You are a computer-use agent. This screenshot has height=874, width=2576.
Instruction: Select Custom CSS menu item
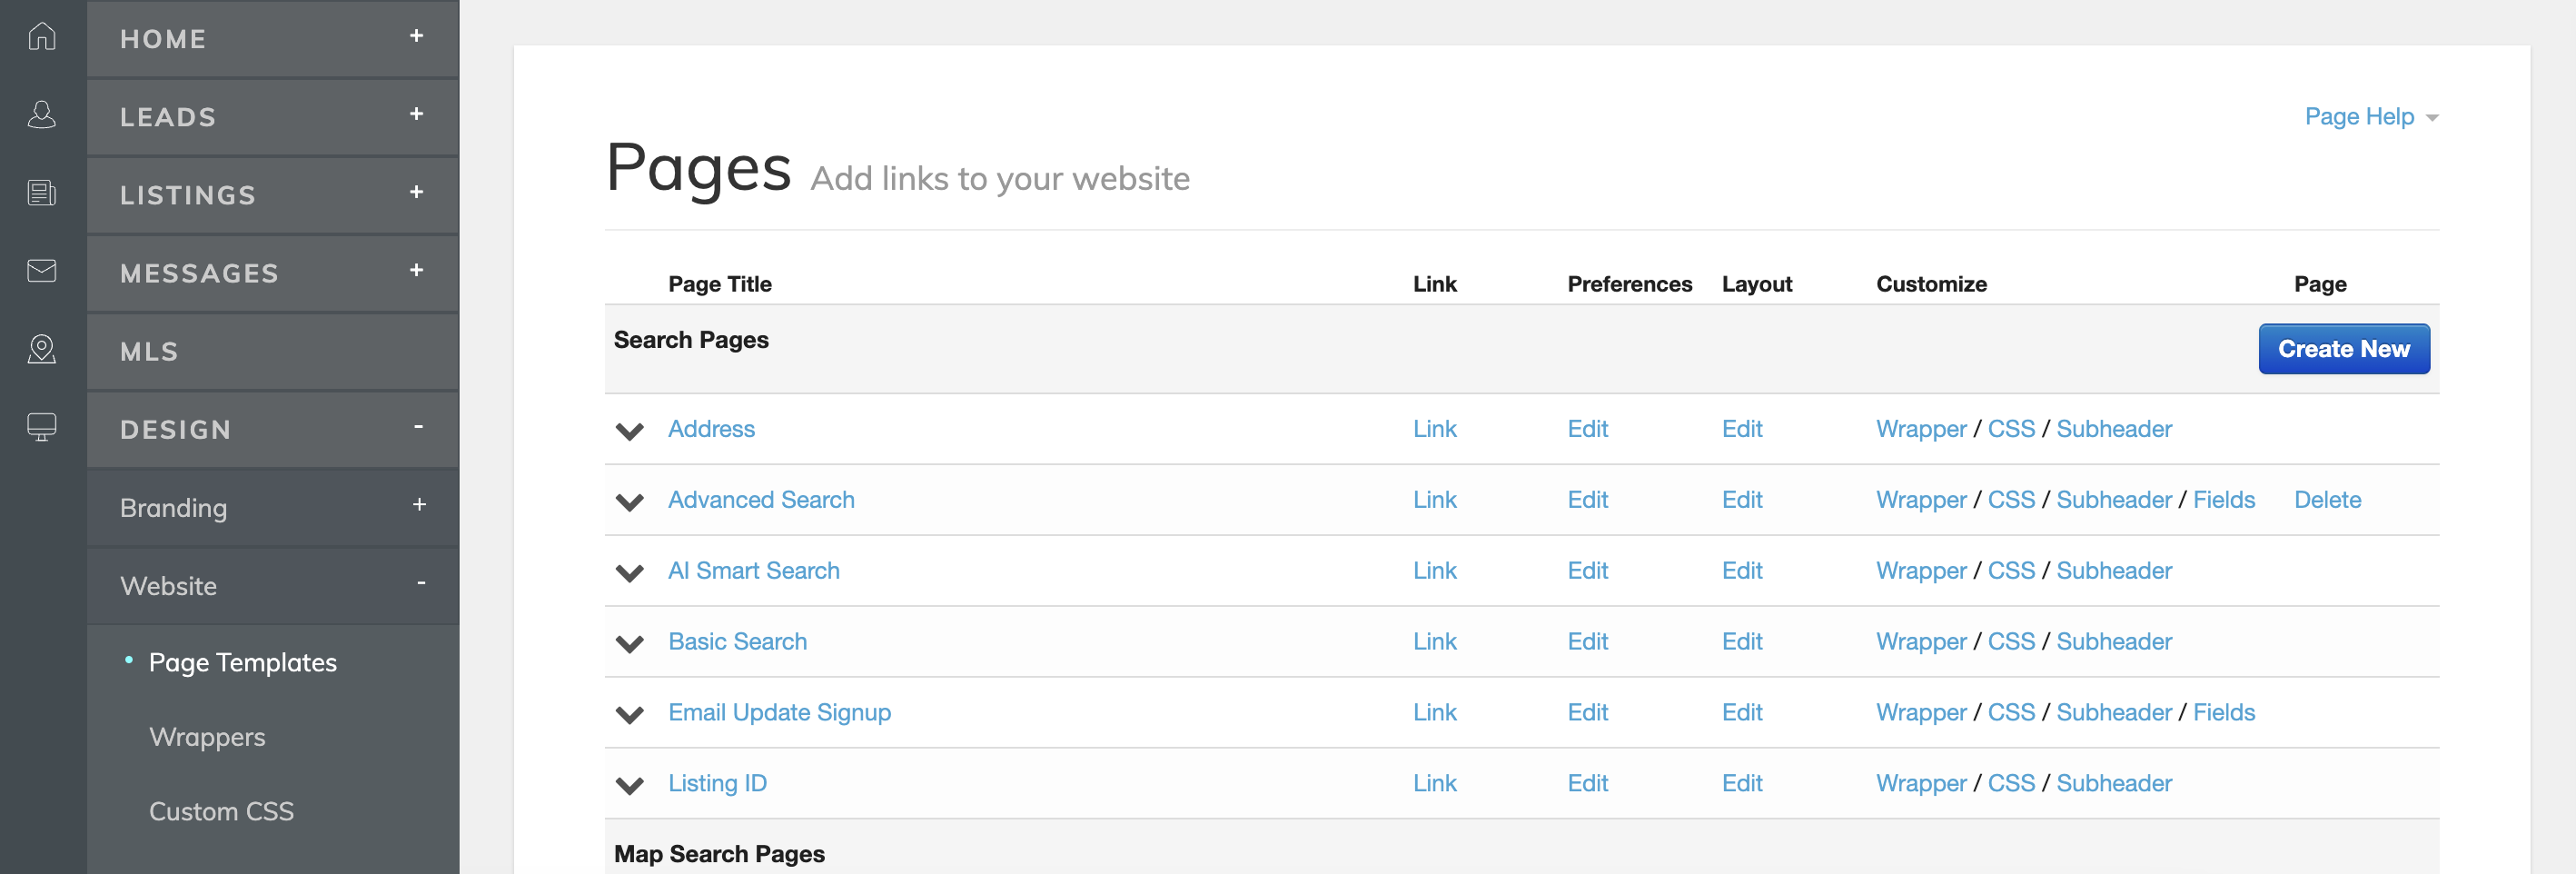coord(221,811)
